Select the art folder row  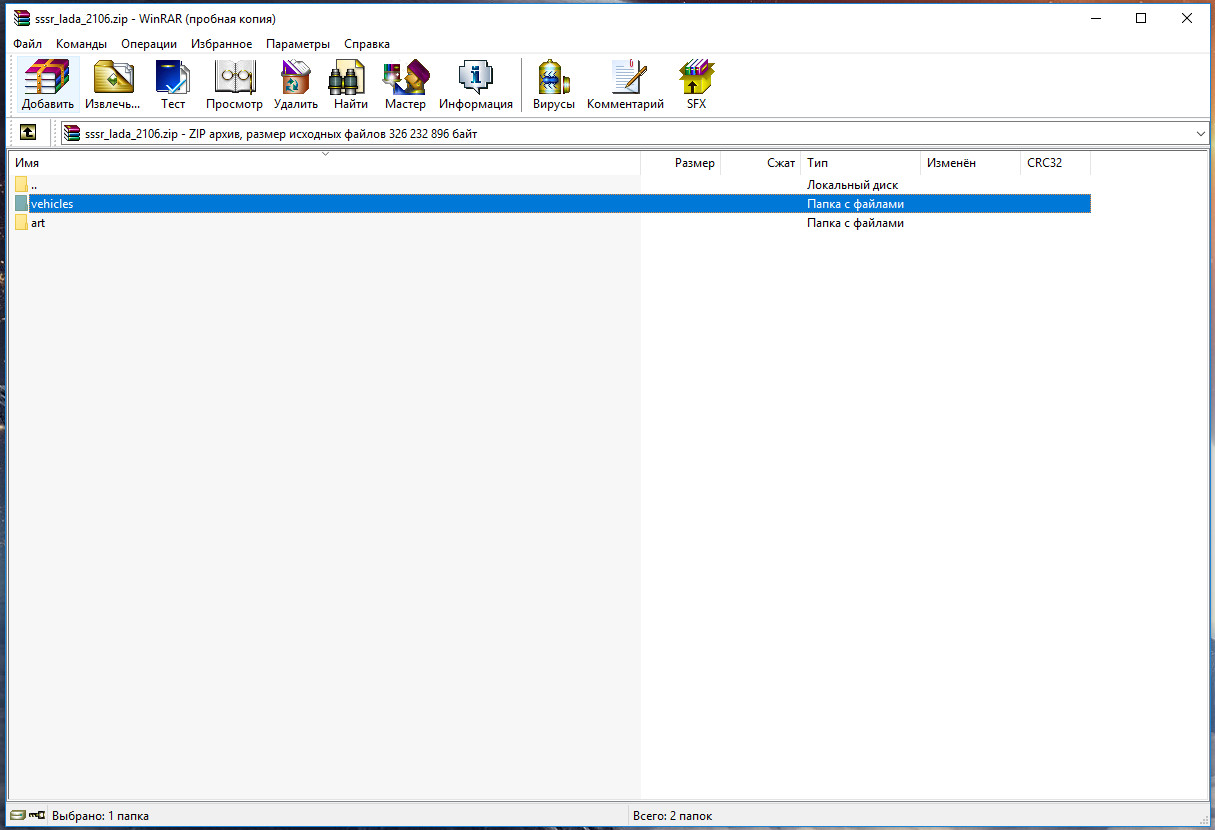pyautogui.click(x=551, y=223)
